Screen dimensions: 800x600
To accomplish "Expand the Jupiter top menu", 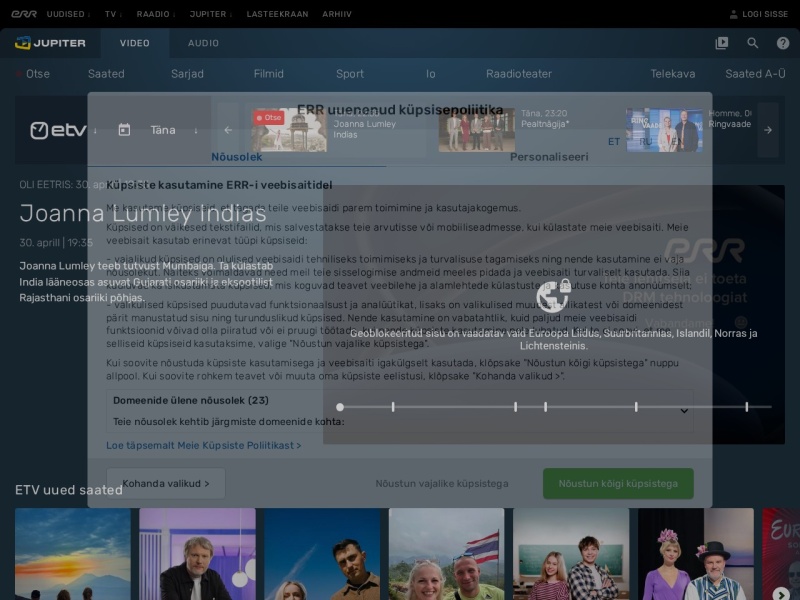I will (211, 14).
